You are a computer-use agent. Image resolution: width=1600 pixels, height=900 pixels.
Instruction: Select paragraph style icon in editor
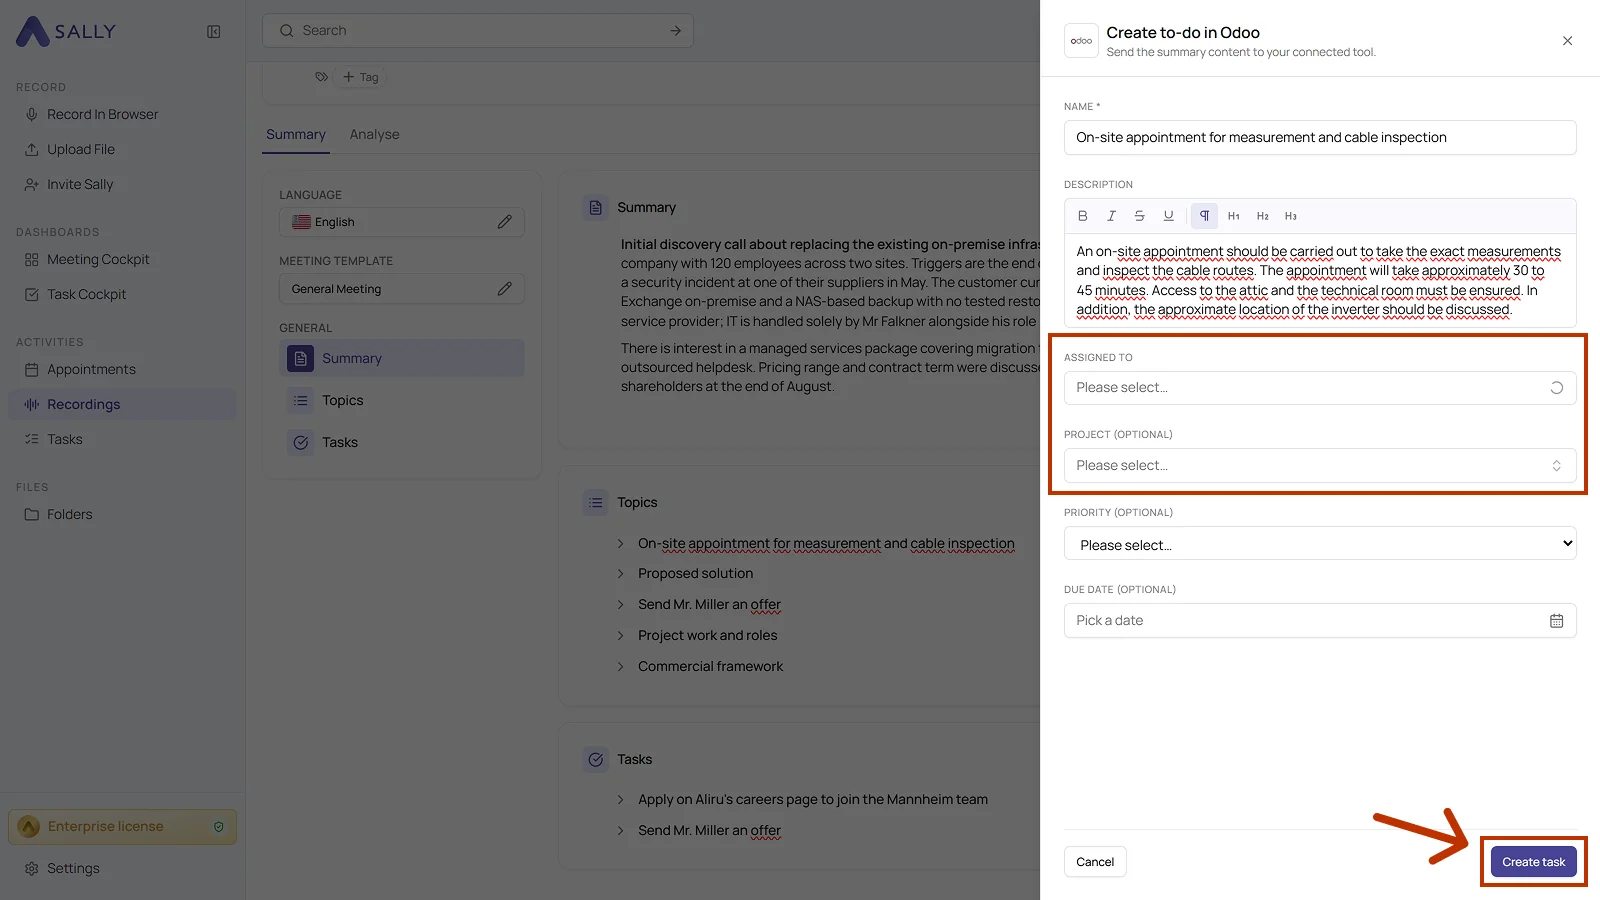[x=1204, y=216]
